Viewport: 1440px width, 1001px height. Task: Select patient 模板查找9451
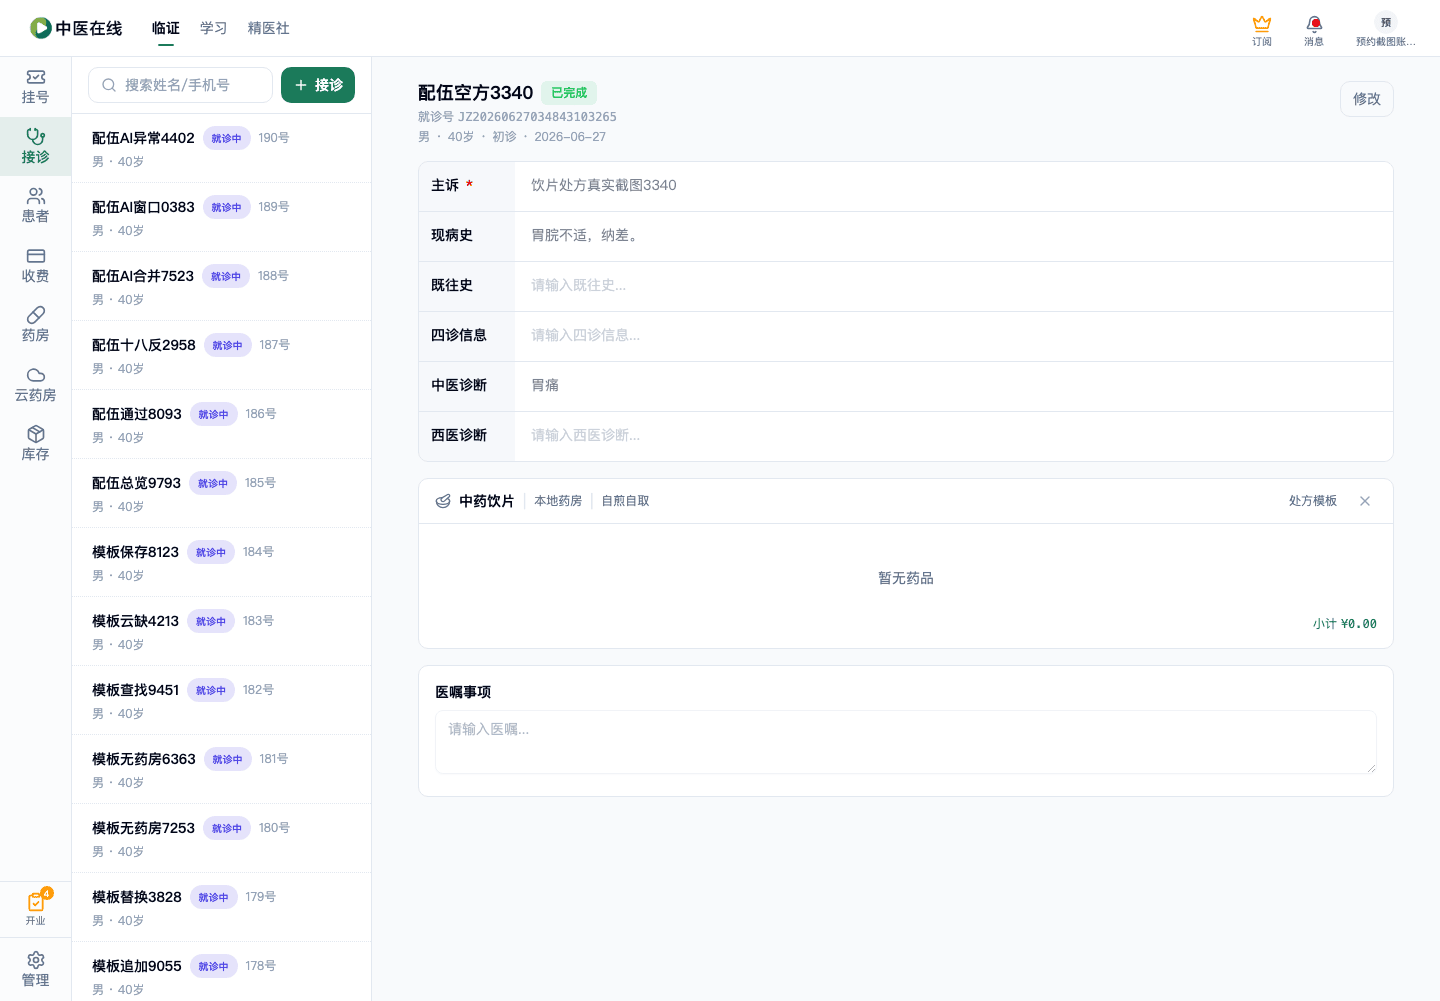tap(221, 700)
